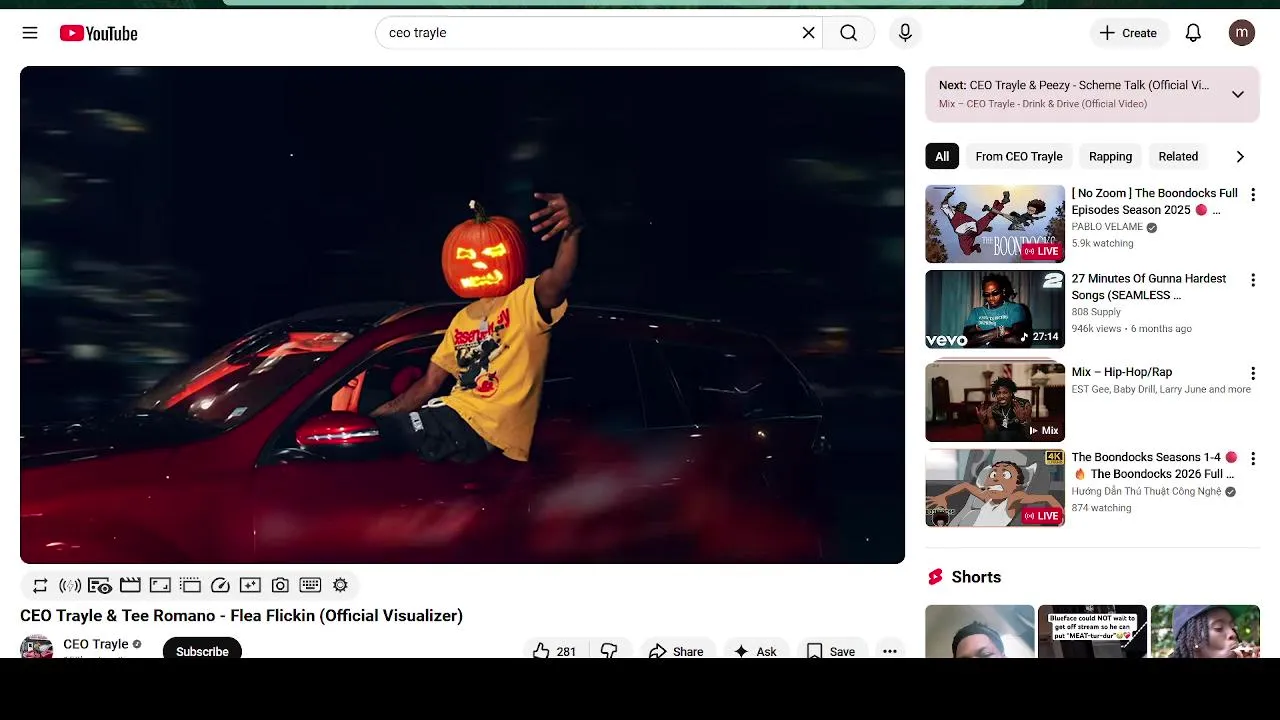The height and width of the screenshot is (720, 1280).
Task: Click PABLO VELAME channel name
Action: 1107,227
